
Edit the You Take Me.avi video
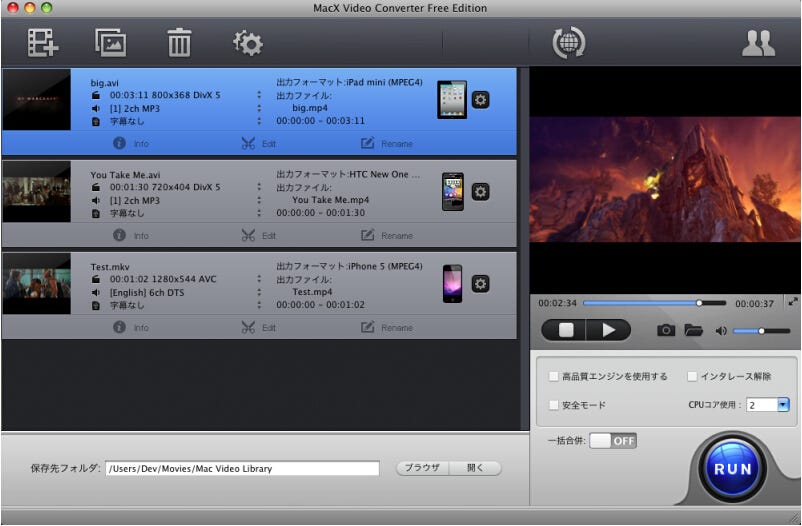coord(258,235)
